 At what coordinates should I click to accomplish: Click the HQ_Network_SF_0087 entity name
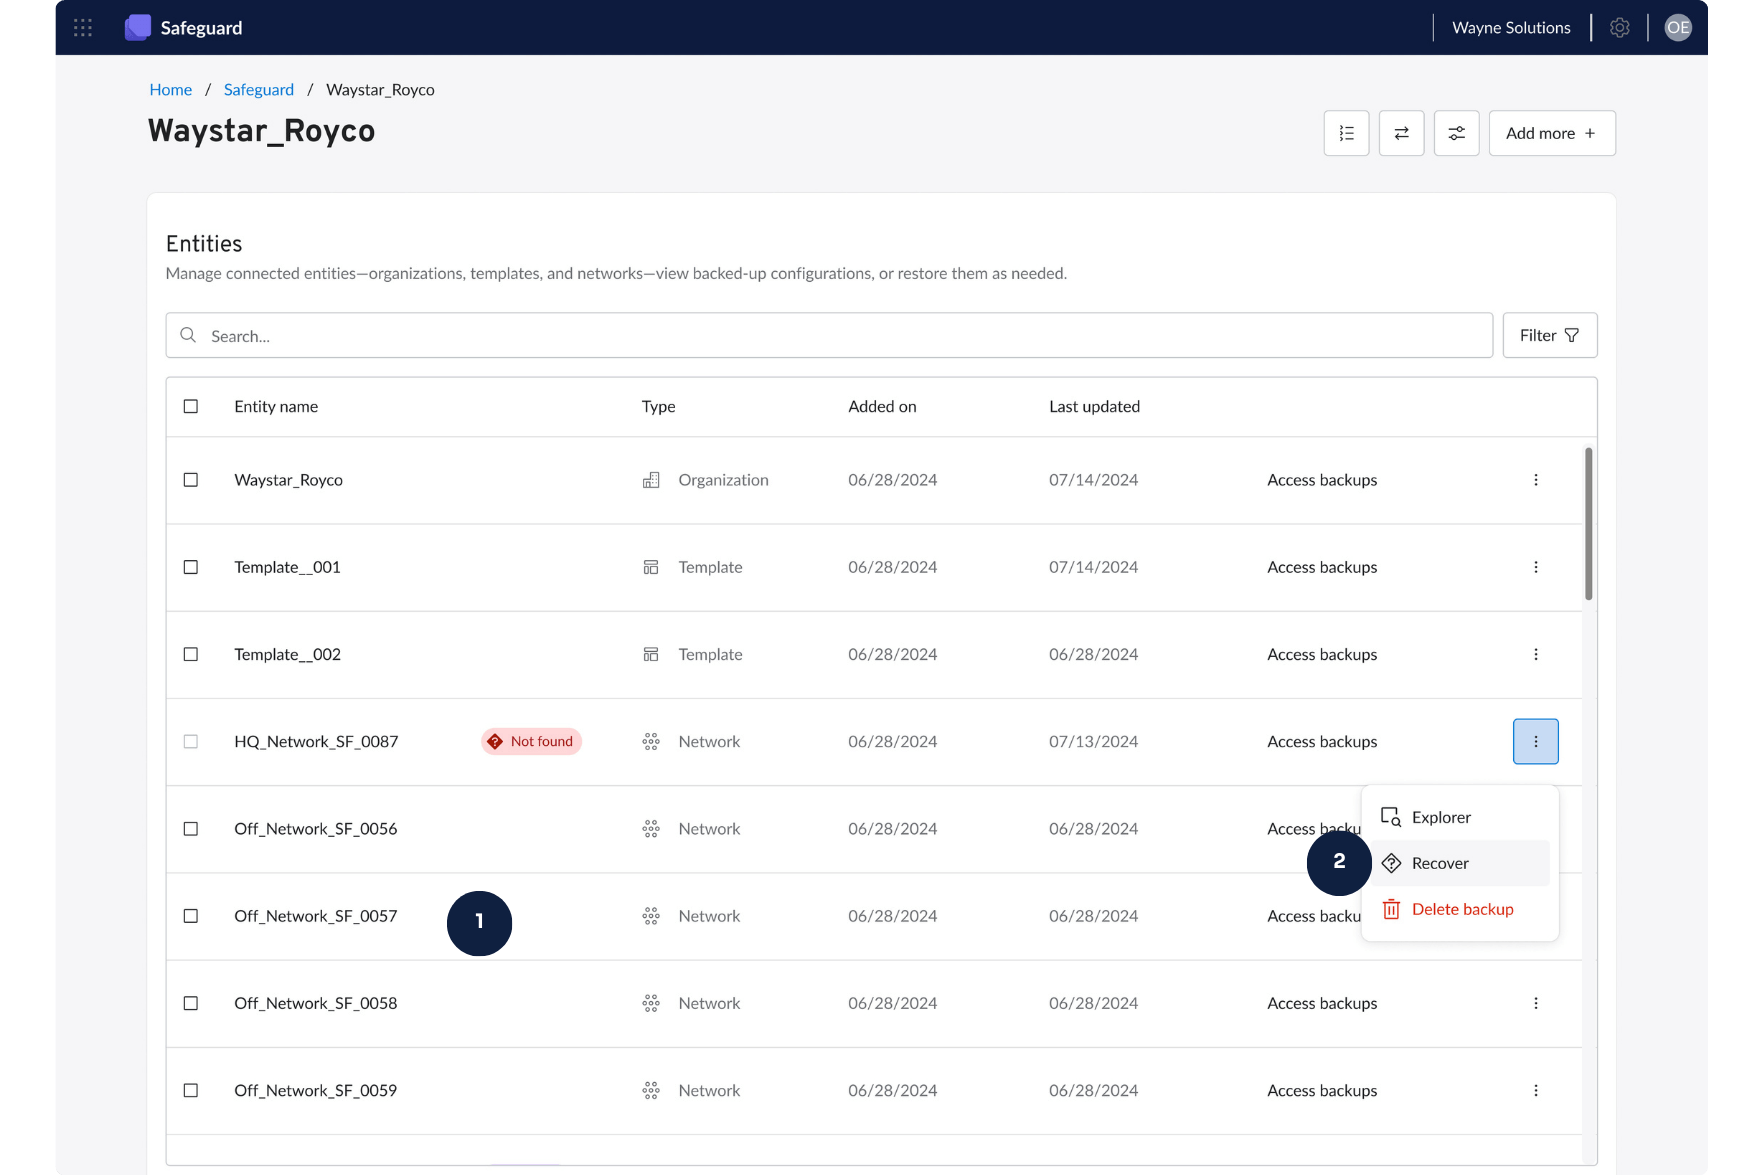(316, 742)
